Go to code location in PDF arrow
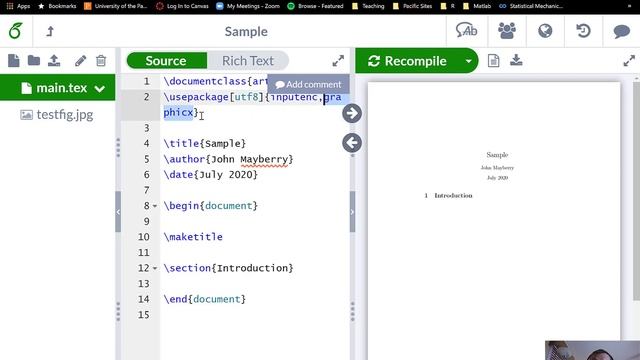Screen dimensions: 640x360 click(352, 113)
